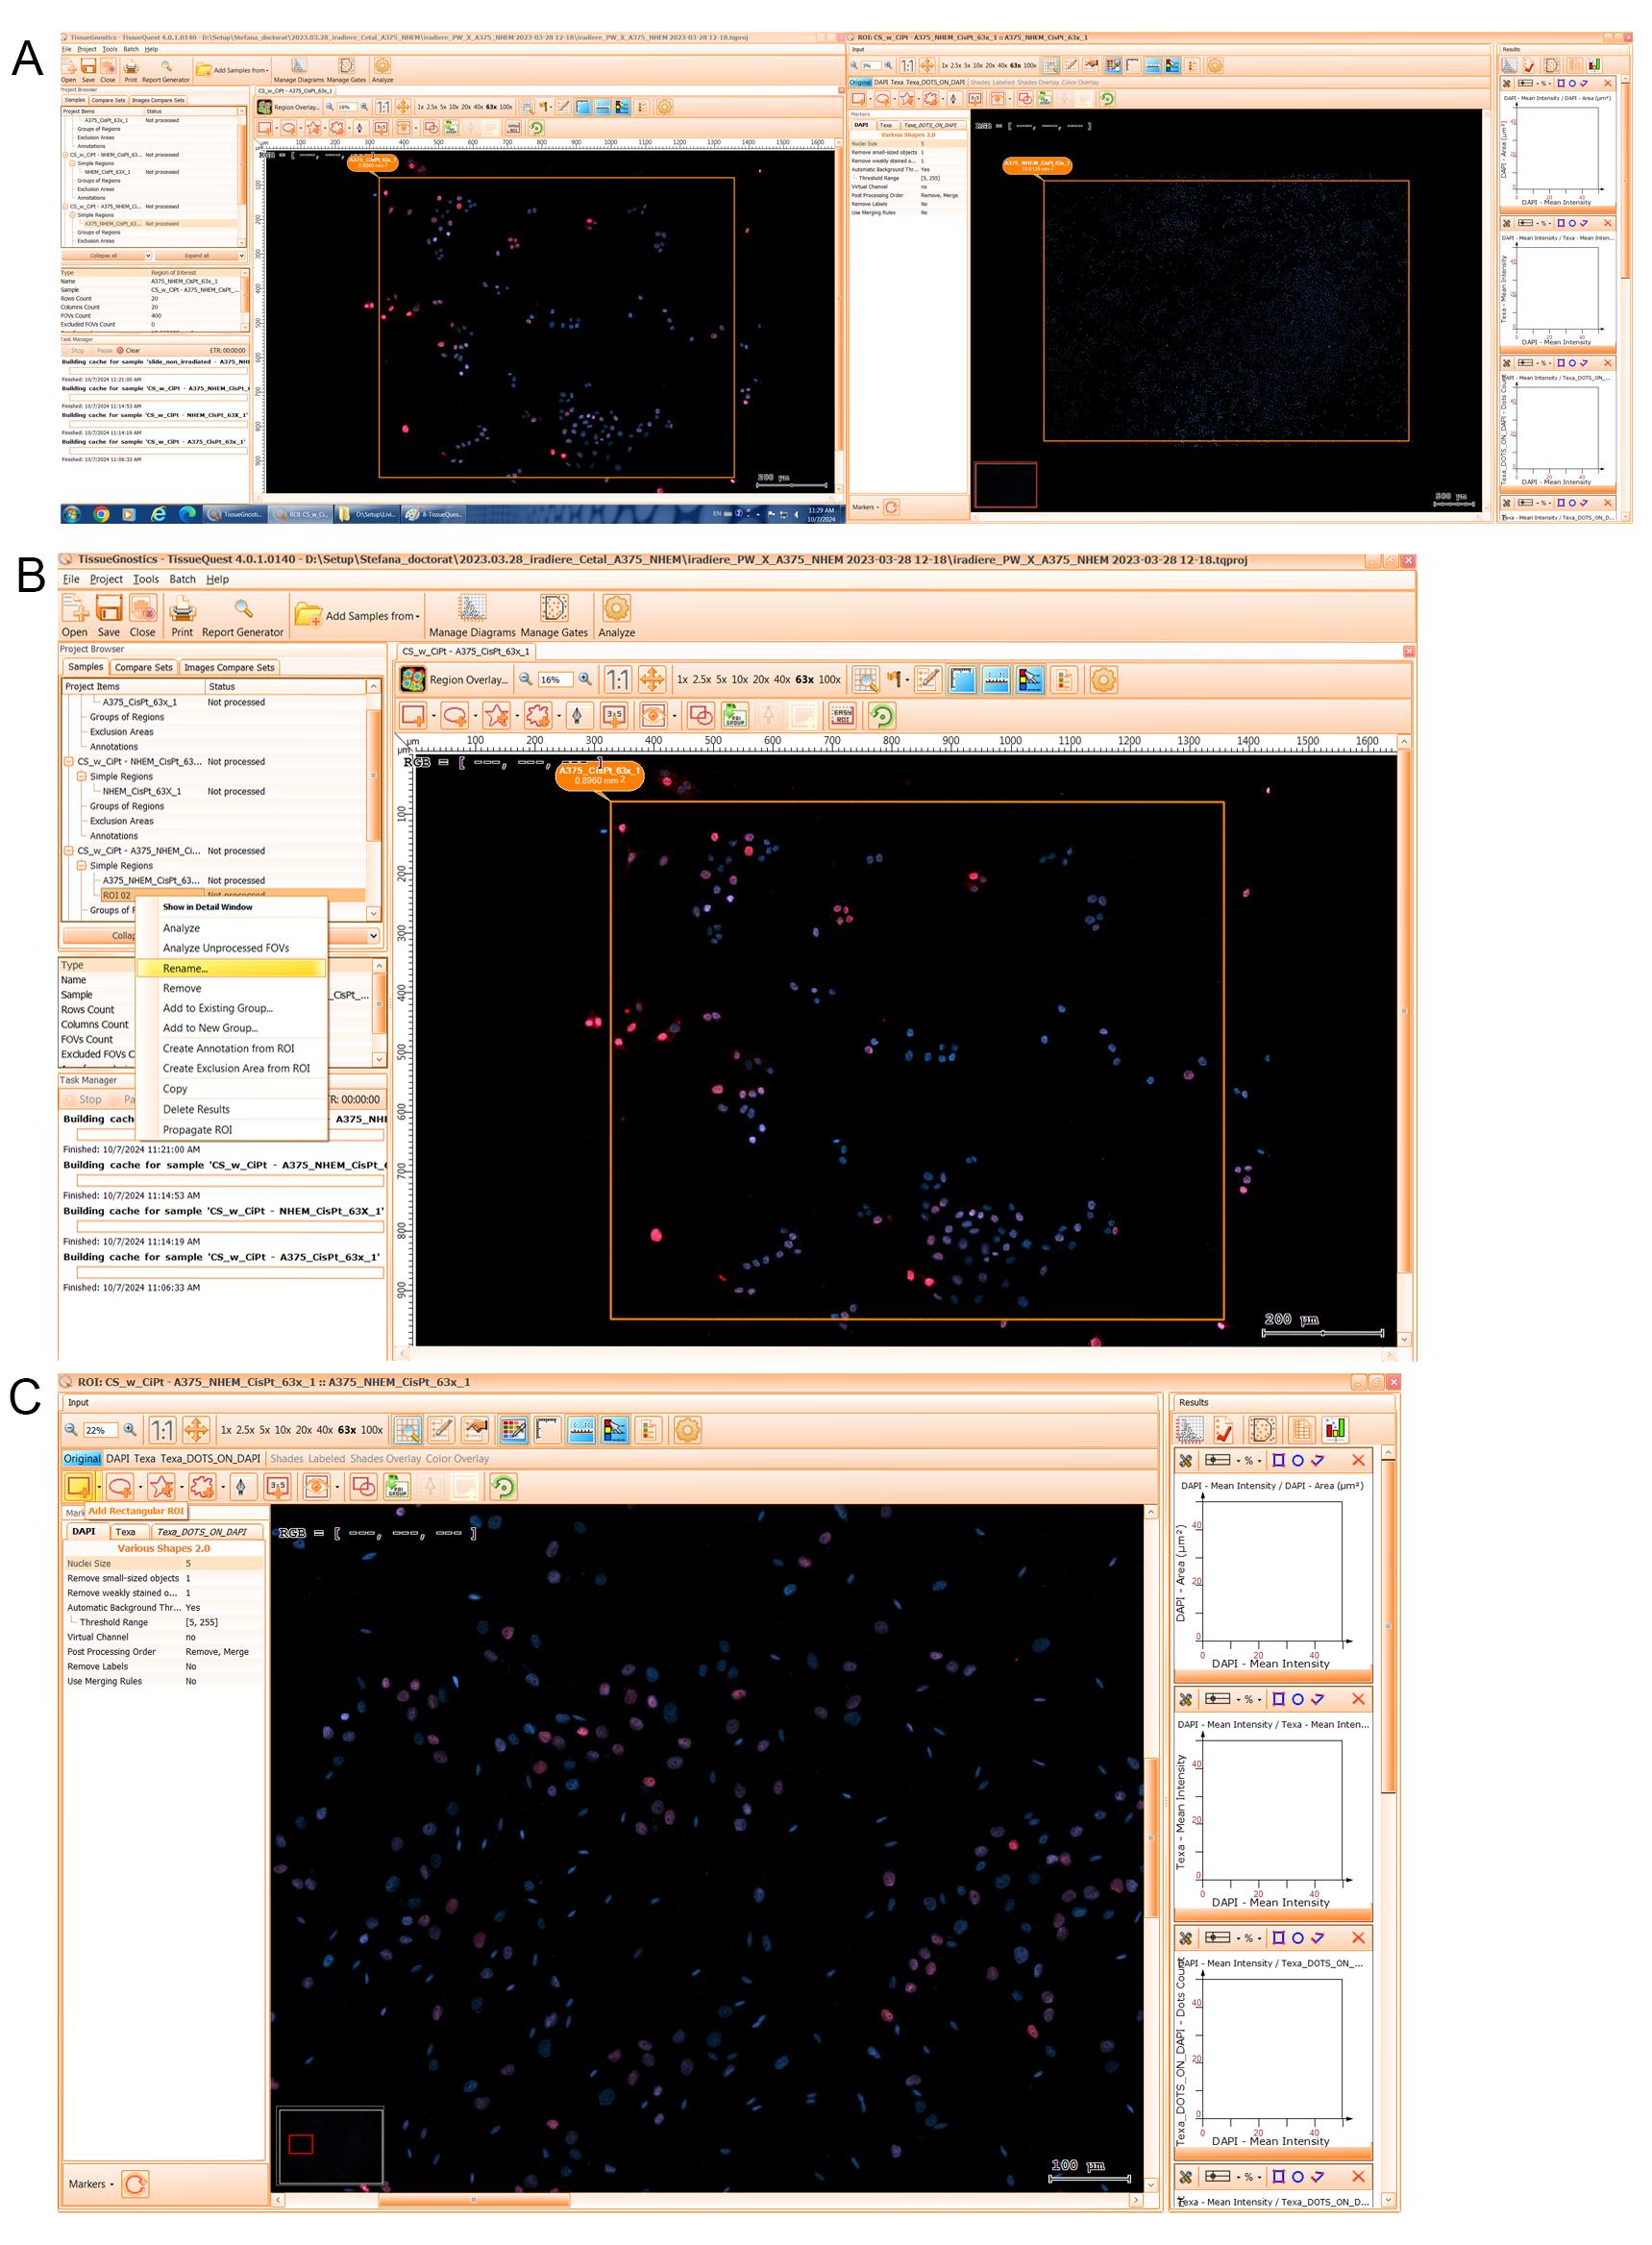The height and width of the screenshot is (2245, 1652).
Task: Click the 1:1 zoom icon in panel C
Action: pyautogui.click(x=162, y=1430)
